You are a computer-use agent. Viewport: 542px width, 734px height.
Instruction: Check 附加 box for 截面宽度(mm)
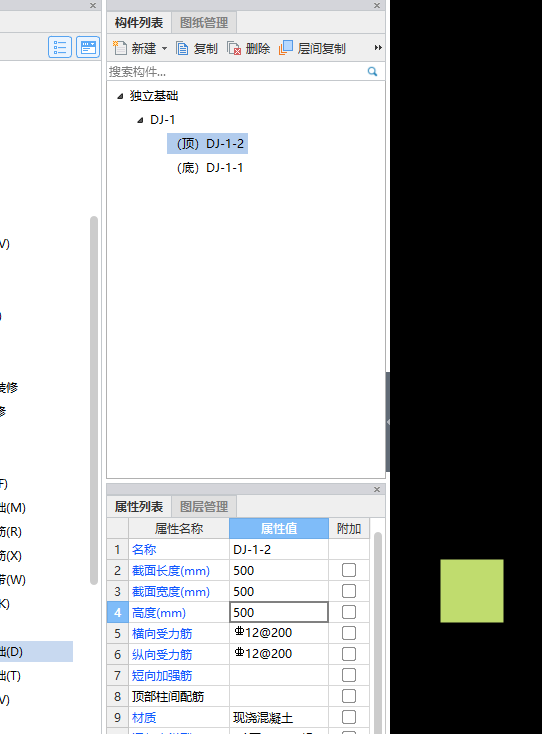coord(349,591)
